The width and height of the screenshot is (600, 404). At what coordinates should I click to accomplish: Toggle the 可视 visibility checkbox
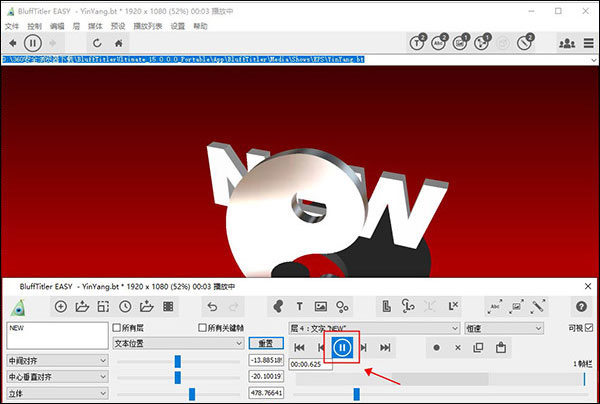coord(588,328)
